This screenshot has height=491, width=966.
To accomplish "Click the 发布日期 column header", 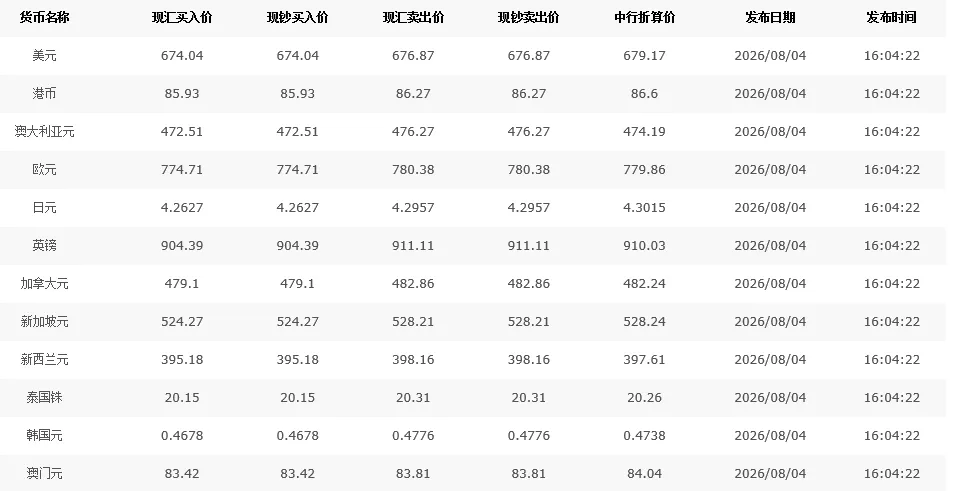I will pyautogui.click(x=770, y=18).
